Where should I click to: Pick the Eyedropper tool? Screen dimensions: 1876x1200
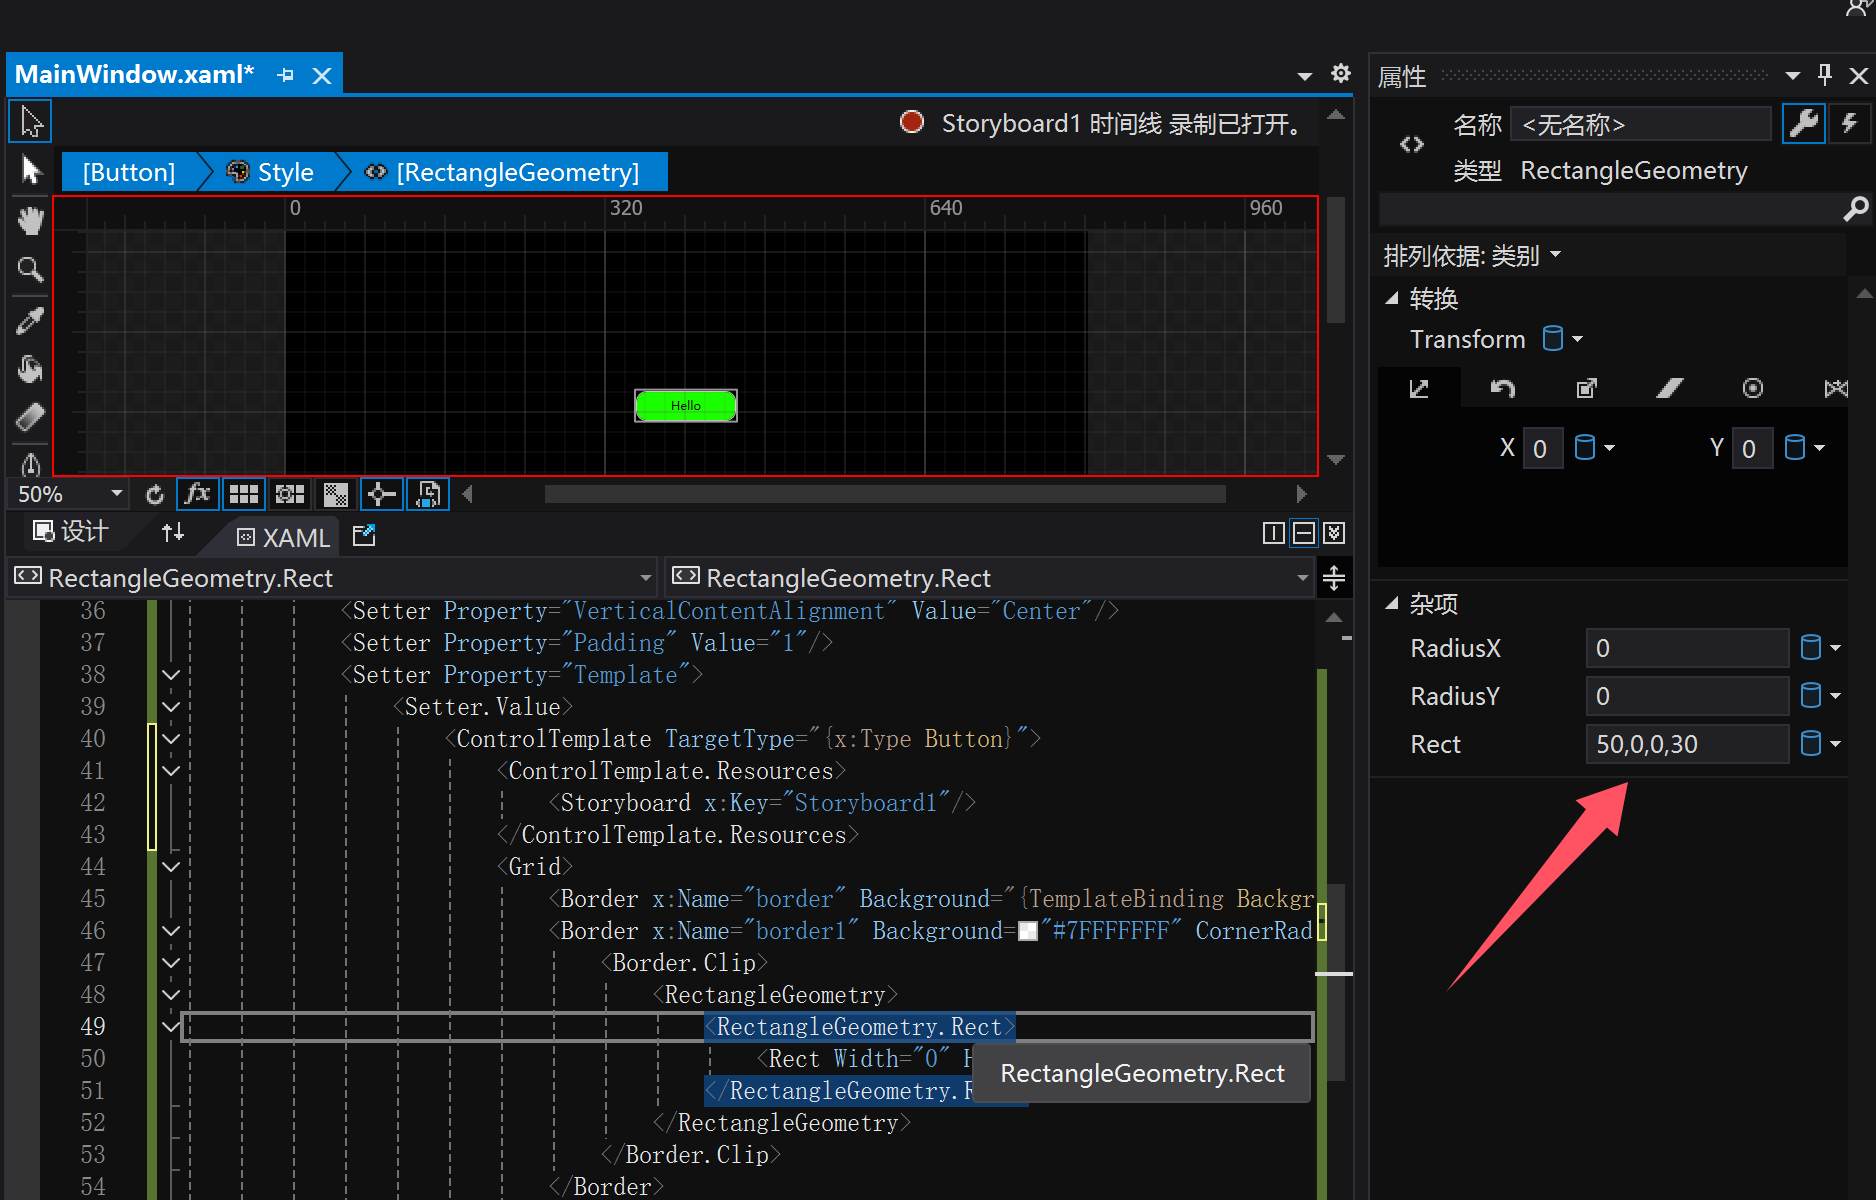(30, 321)
